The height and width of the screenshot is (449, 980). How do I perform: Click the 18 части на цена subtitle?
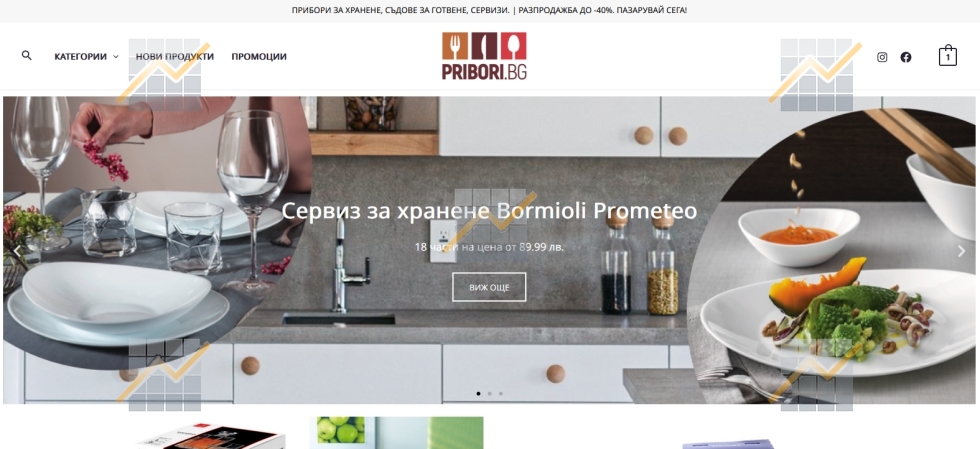click(x=489, y=247)
